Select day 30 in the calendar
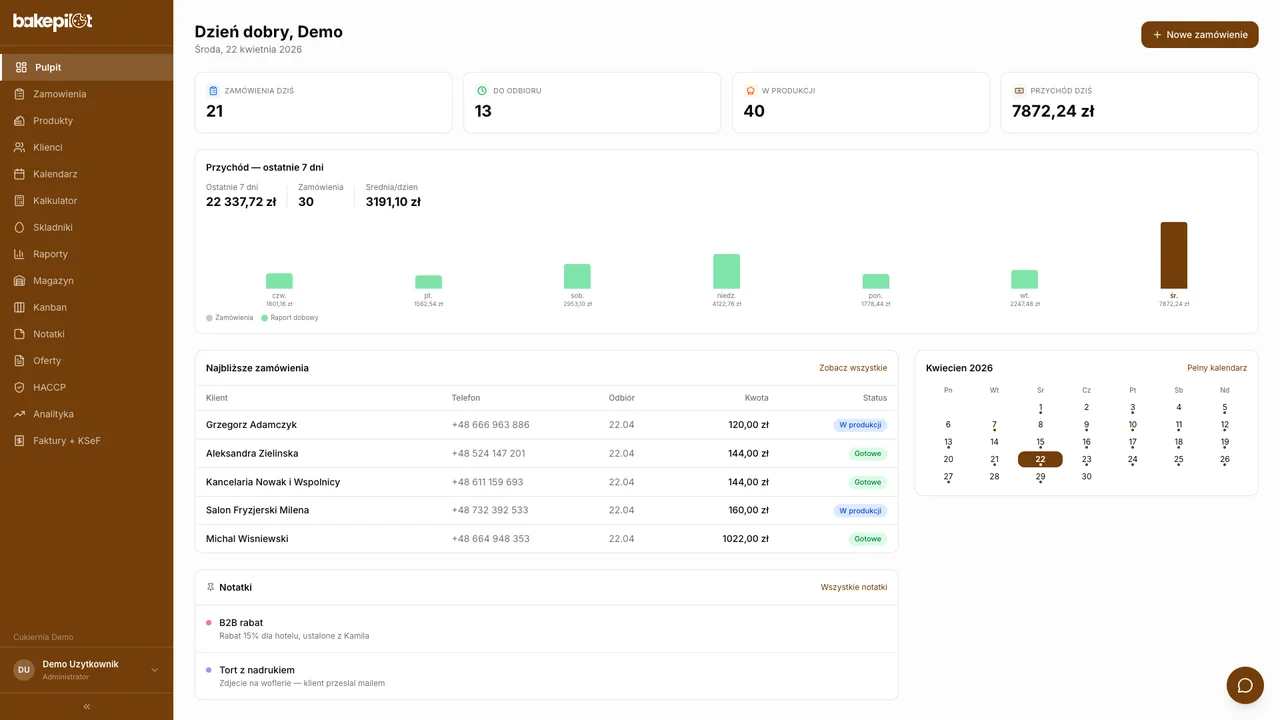This screenshot has width=1280, height=720. pos(1086,477)
